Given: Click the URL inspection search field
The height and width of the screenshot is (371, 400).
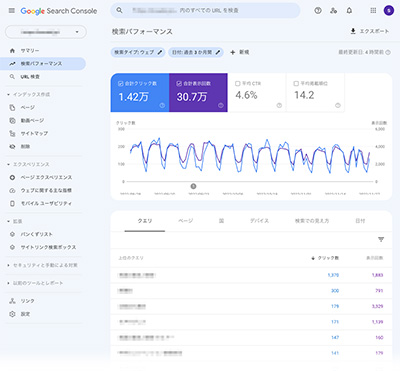Looking at the screenshot, I should click(205, 10).
